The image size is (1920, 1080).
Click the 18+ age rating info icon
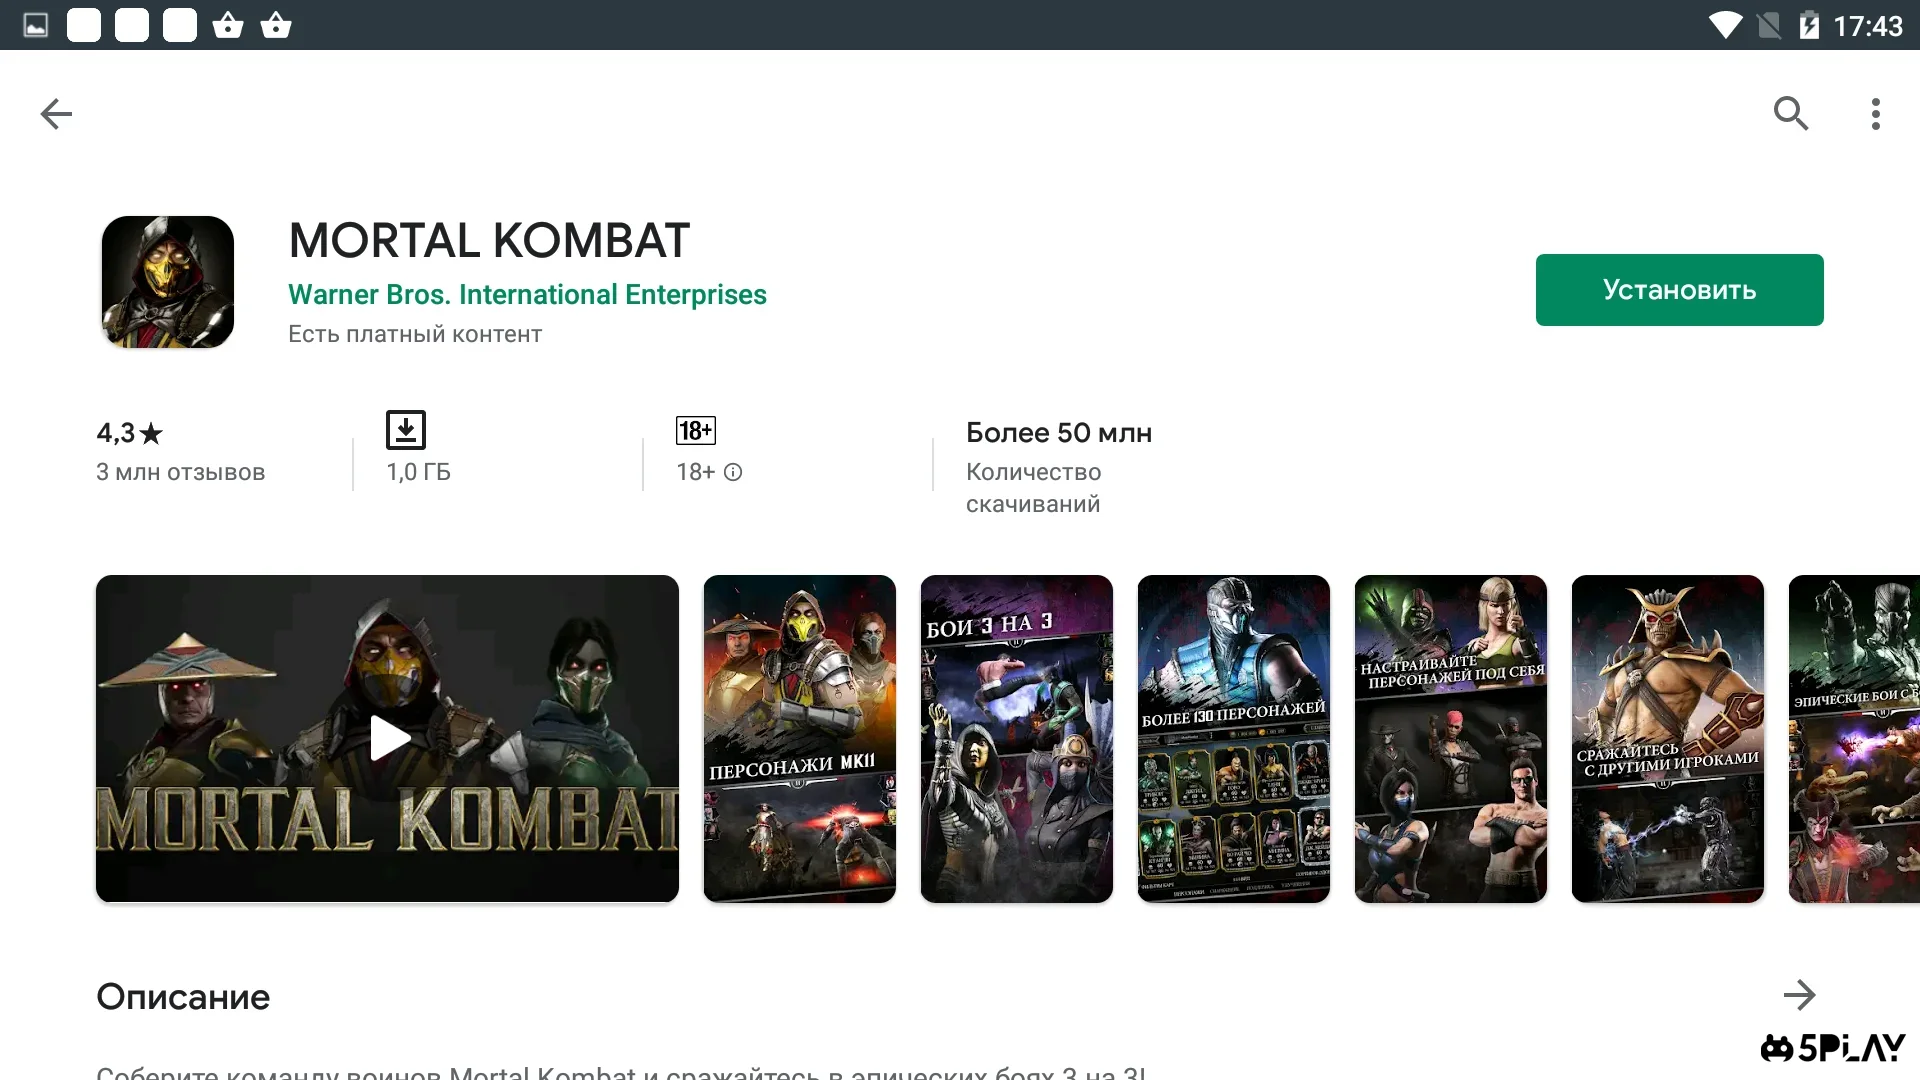coord(733,472)
